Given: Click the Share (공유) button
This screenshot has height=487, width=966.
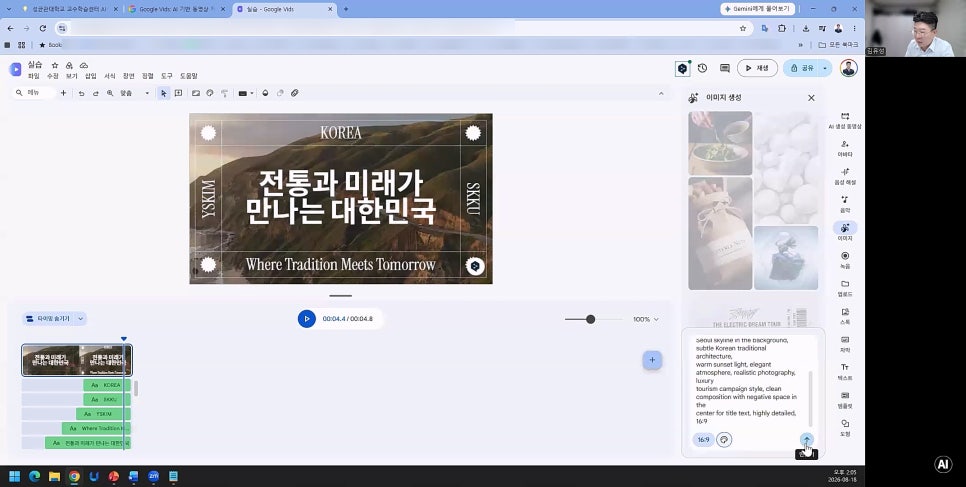Looking at the screenshot, I should tap(801, 68).
